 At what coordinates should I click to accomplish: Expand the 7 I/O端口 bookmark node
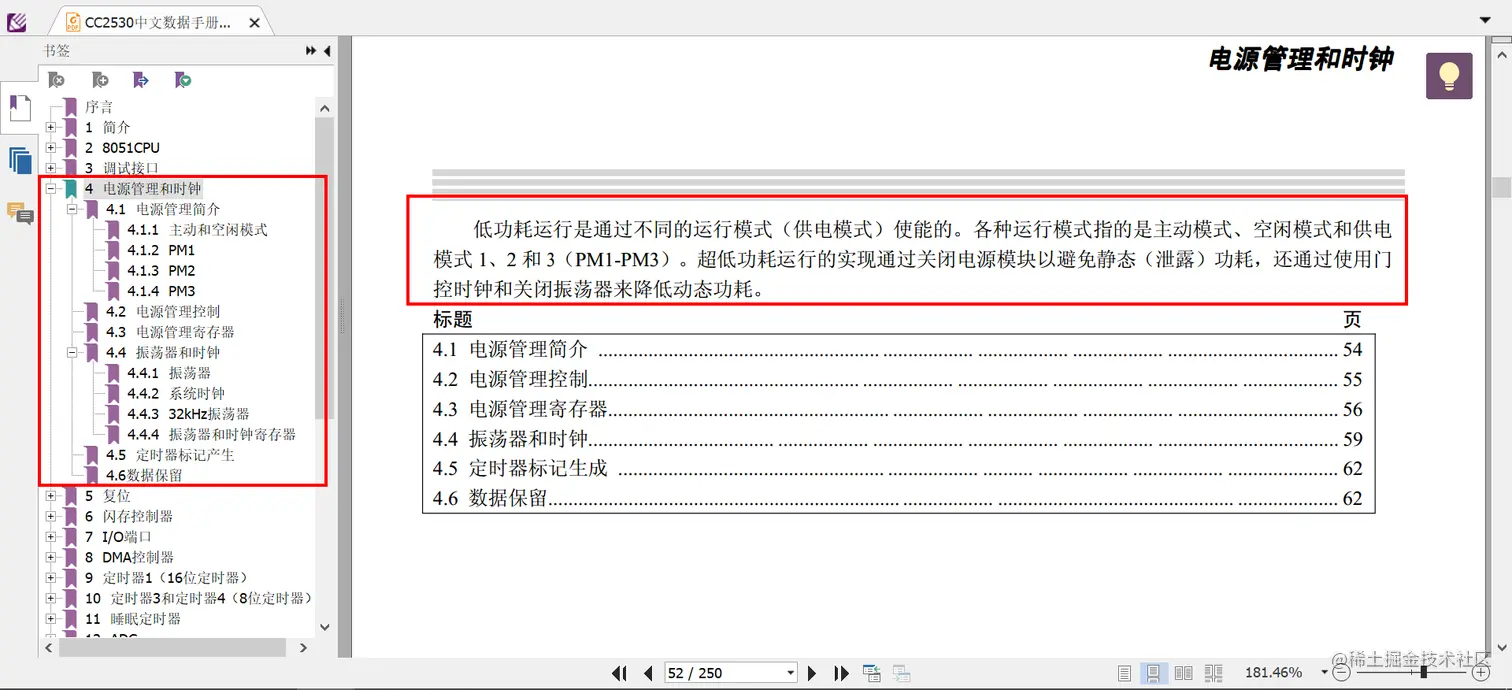pos(51,537)
